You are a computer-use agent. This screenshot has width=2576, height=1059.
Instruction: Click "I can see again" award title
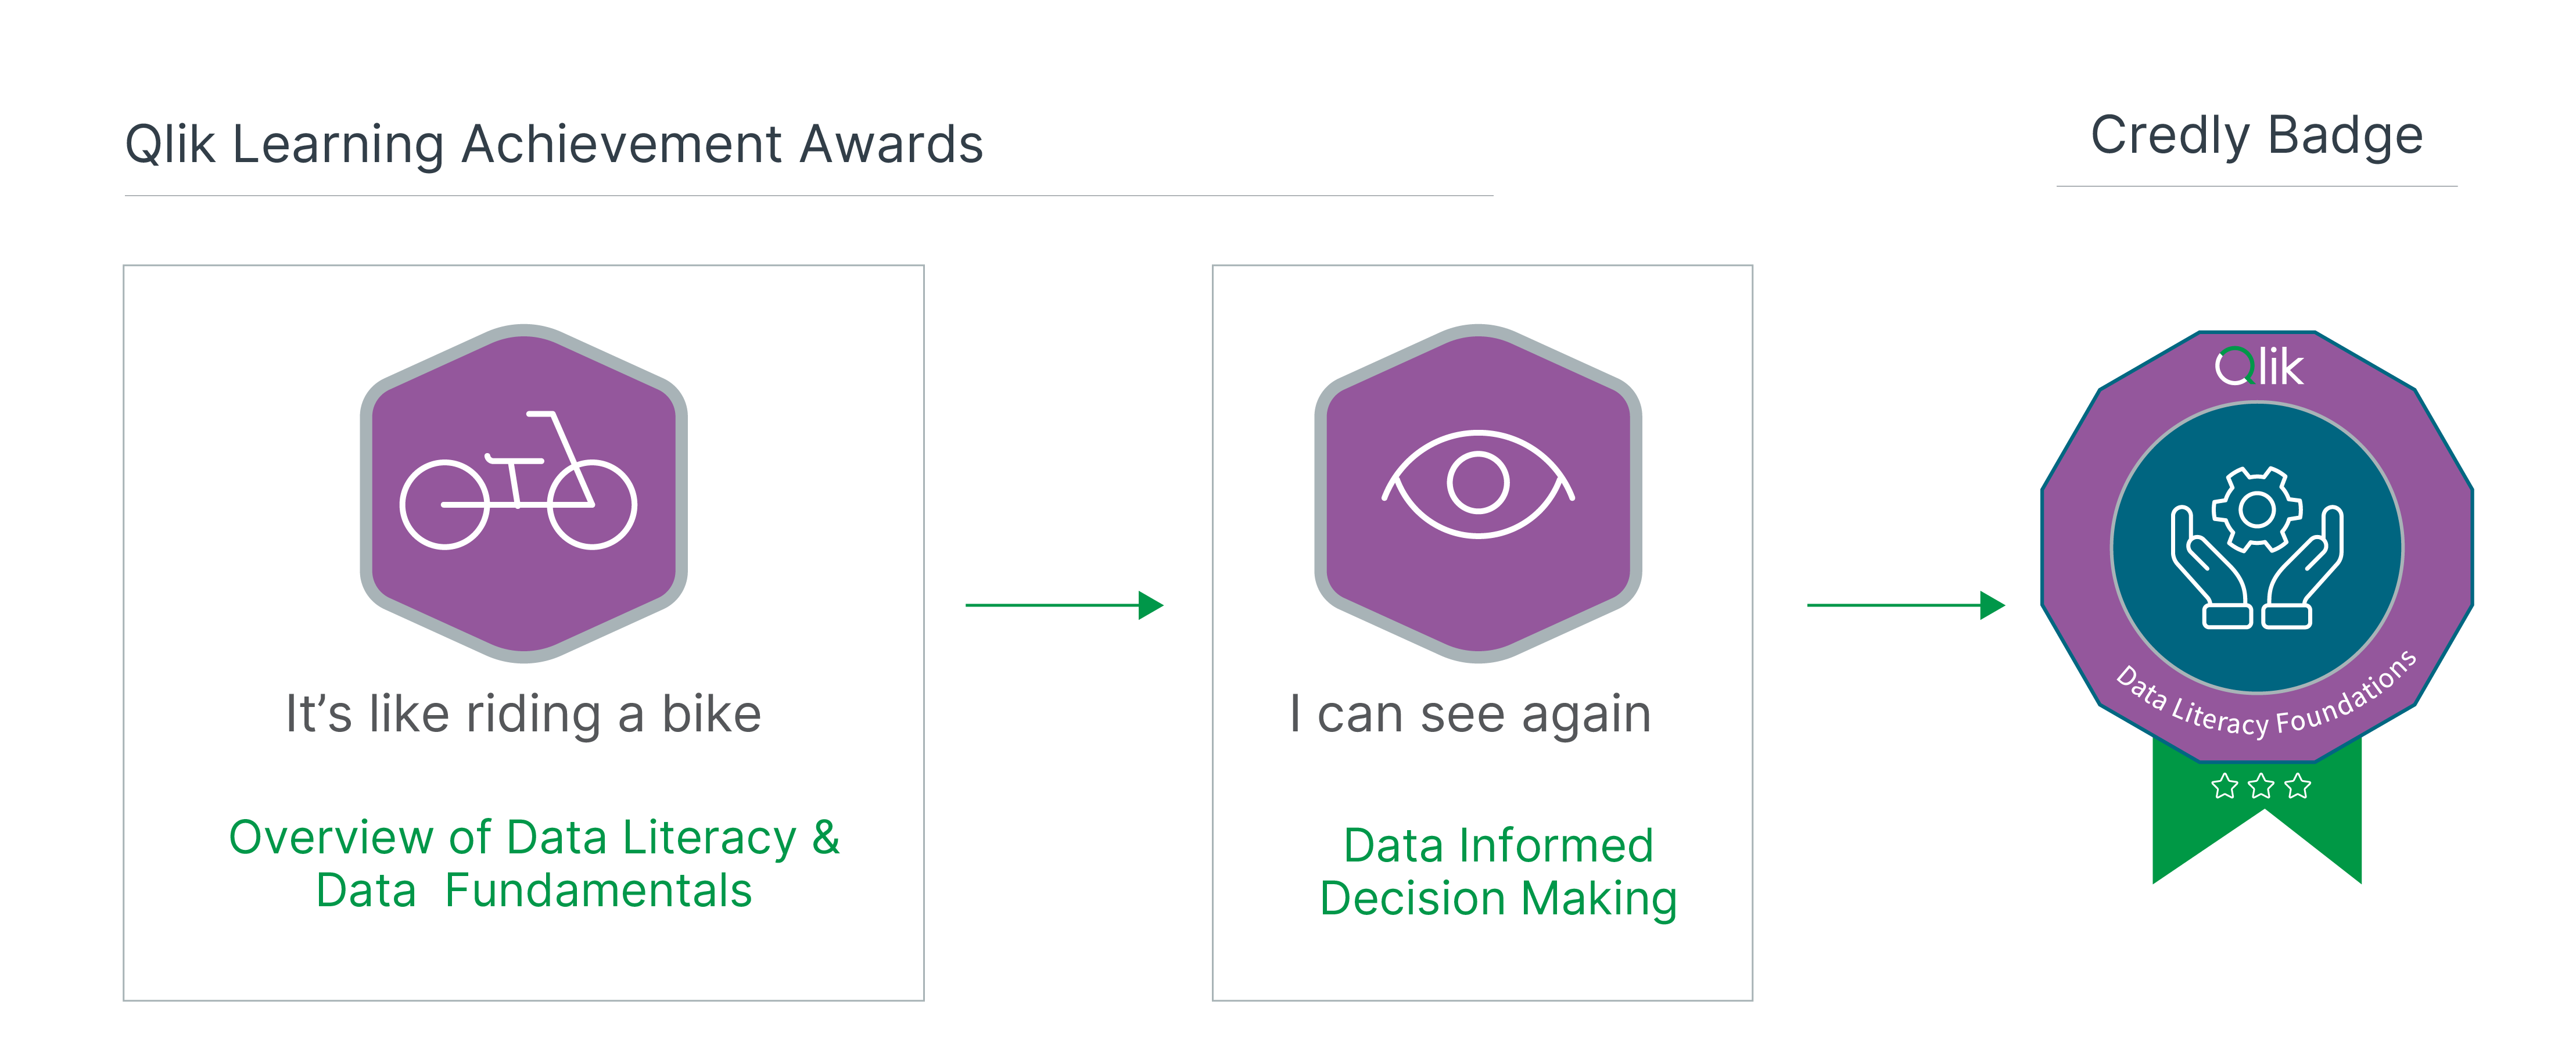[x=1470, y=714]
